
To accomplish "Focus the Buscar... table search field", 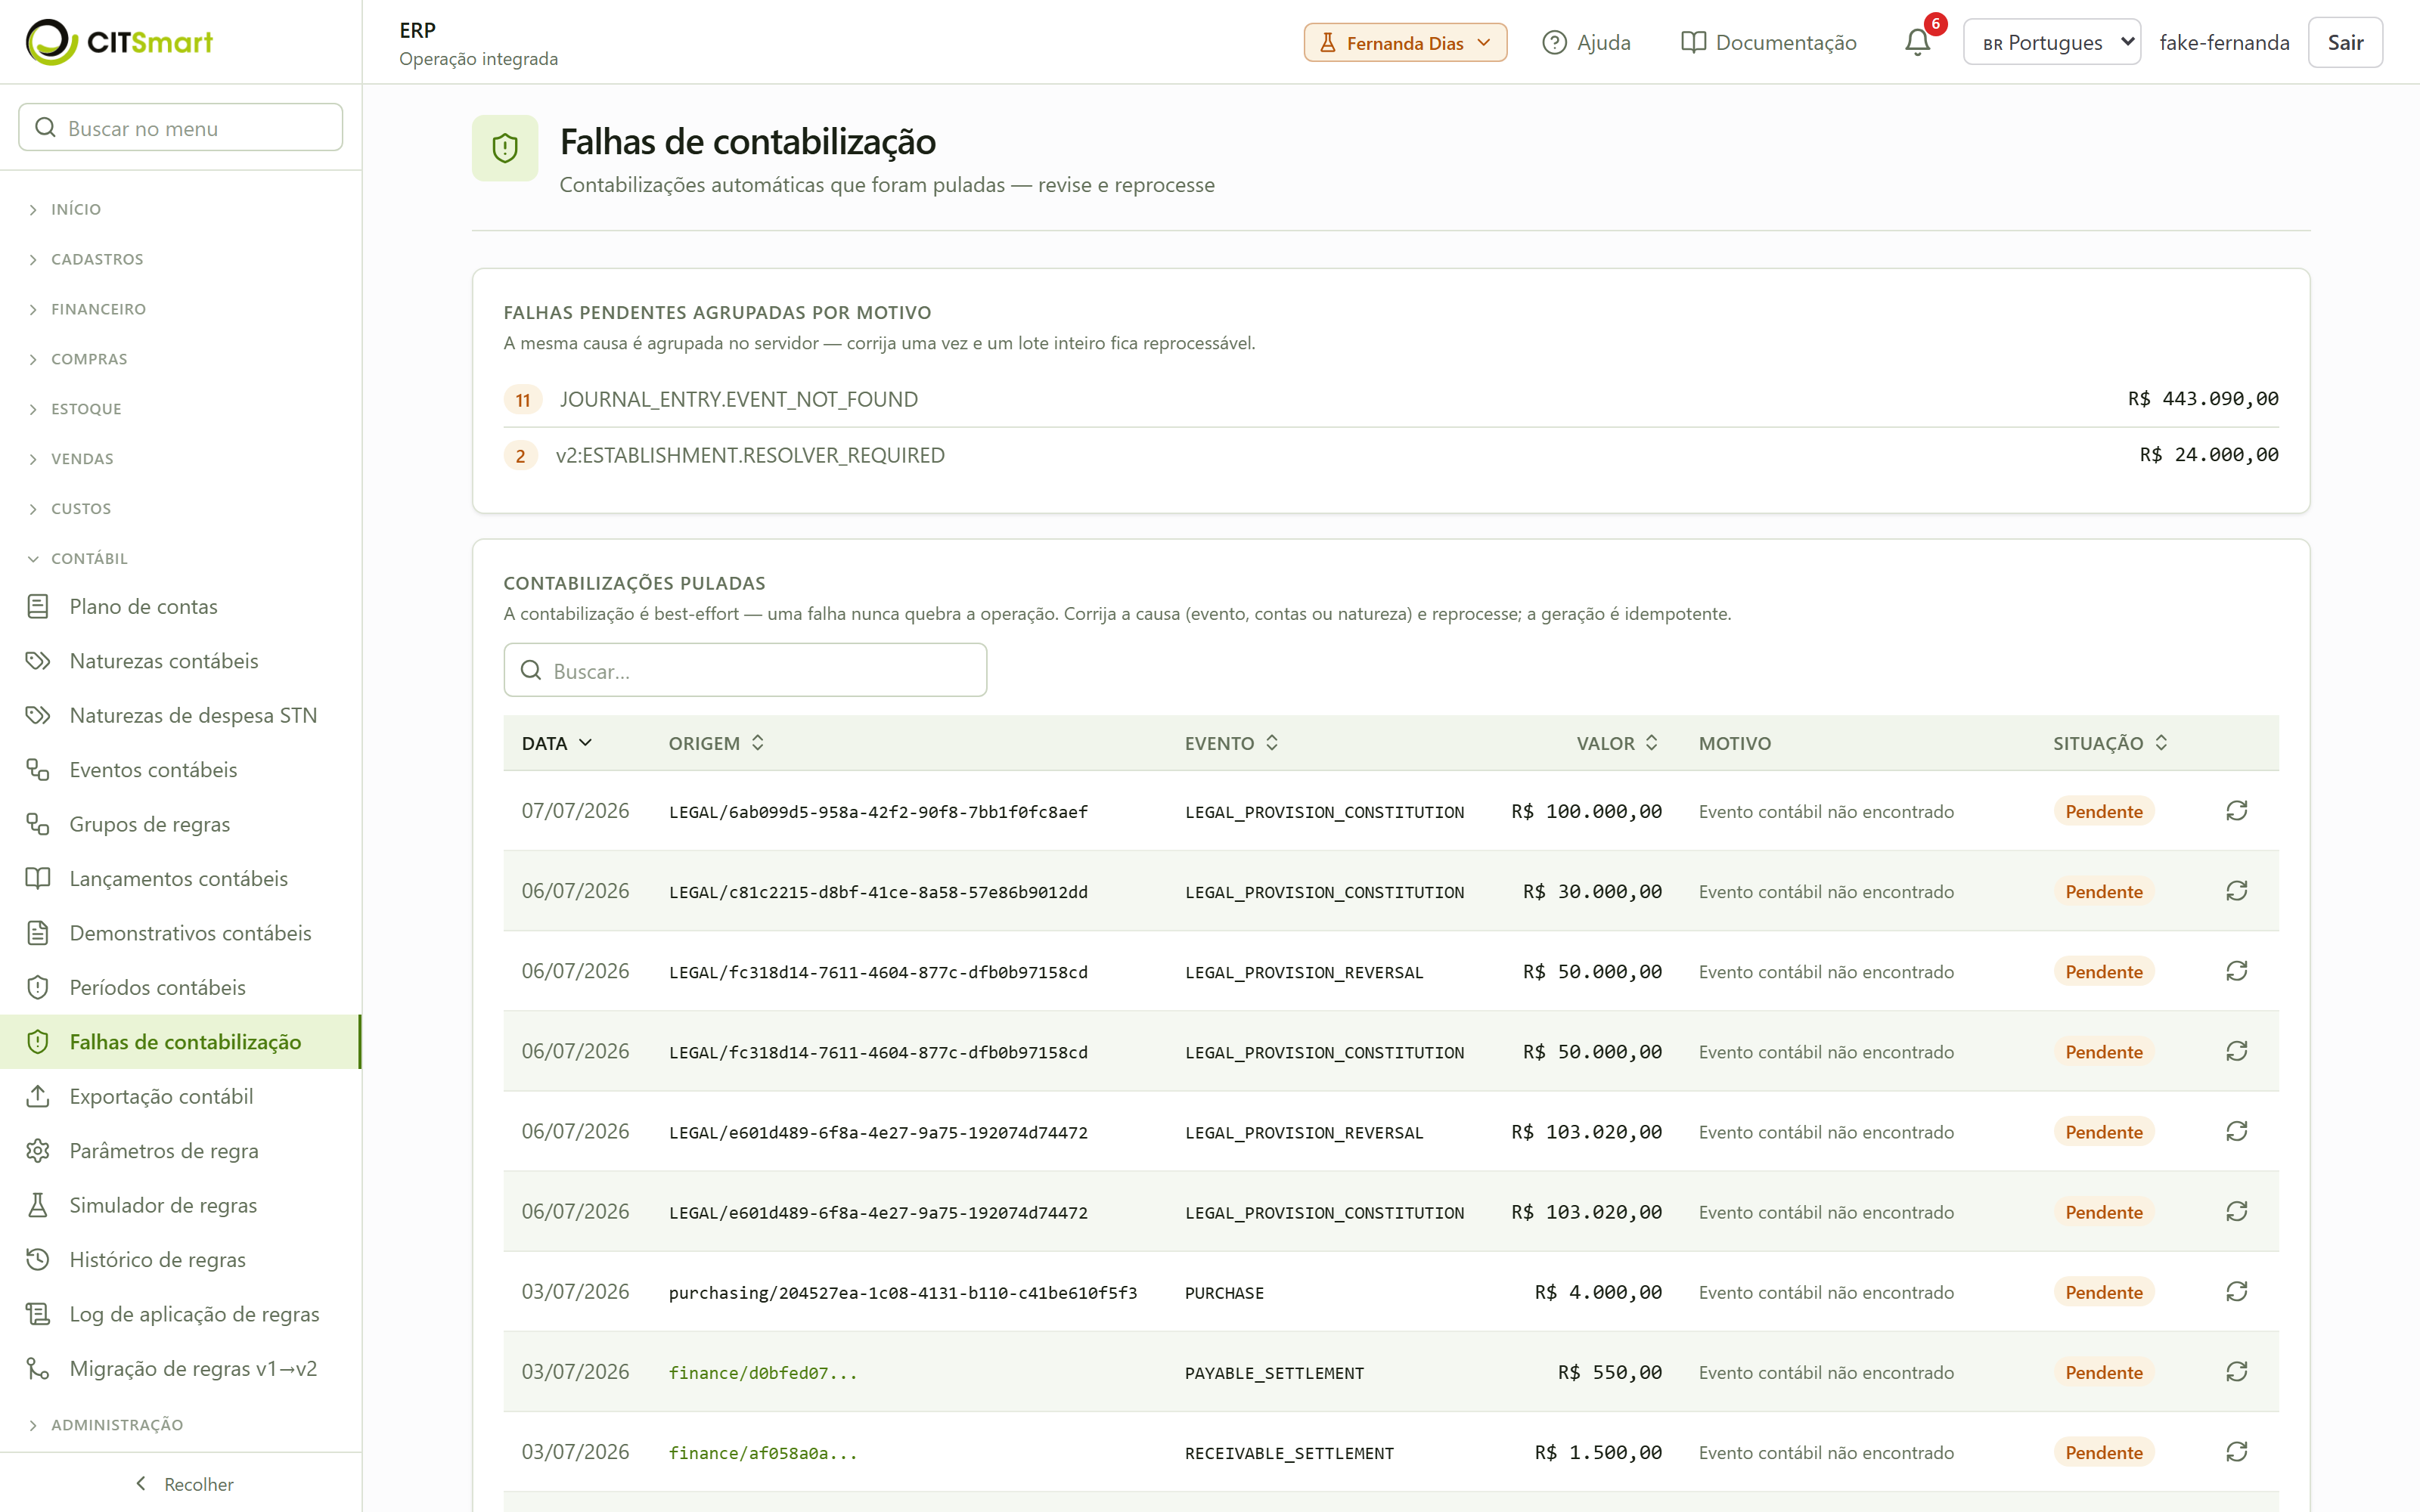I will click(745, 670).
